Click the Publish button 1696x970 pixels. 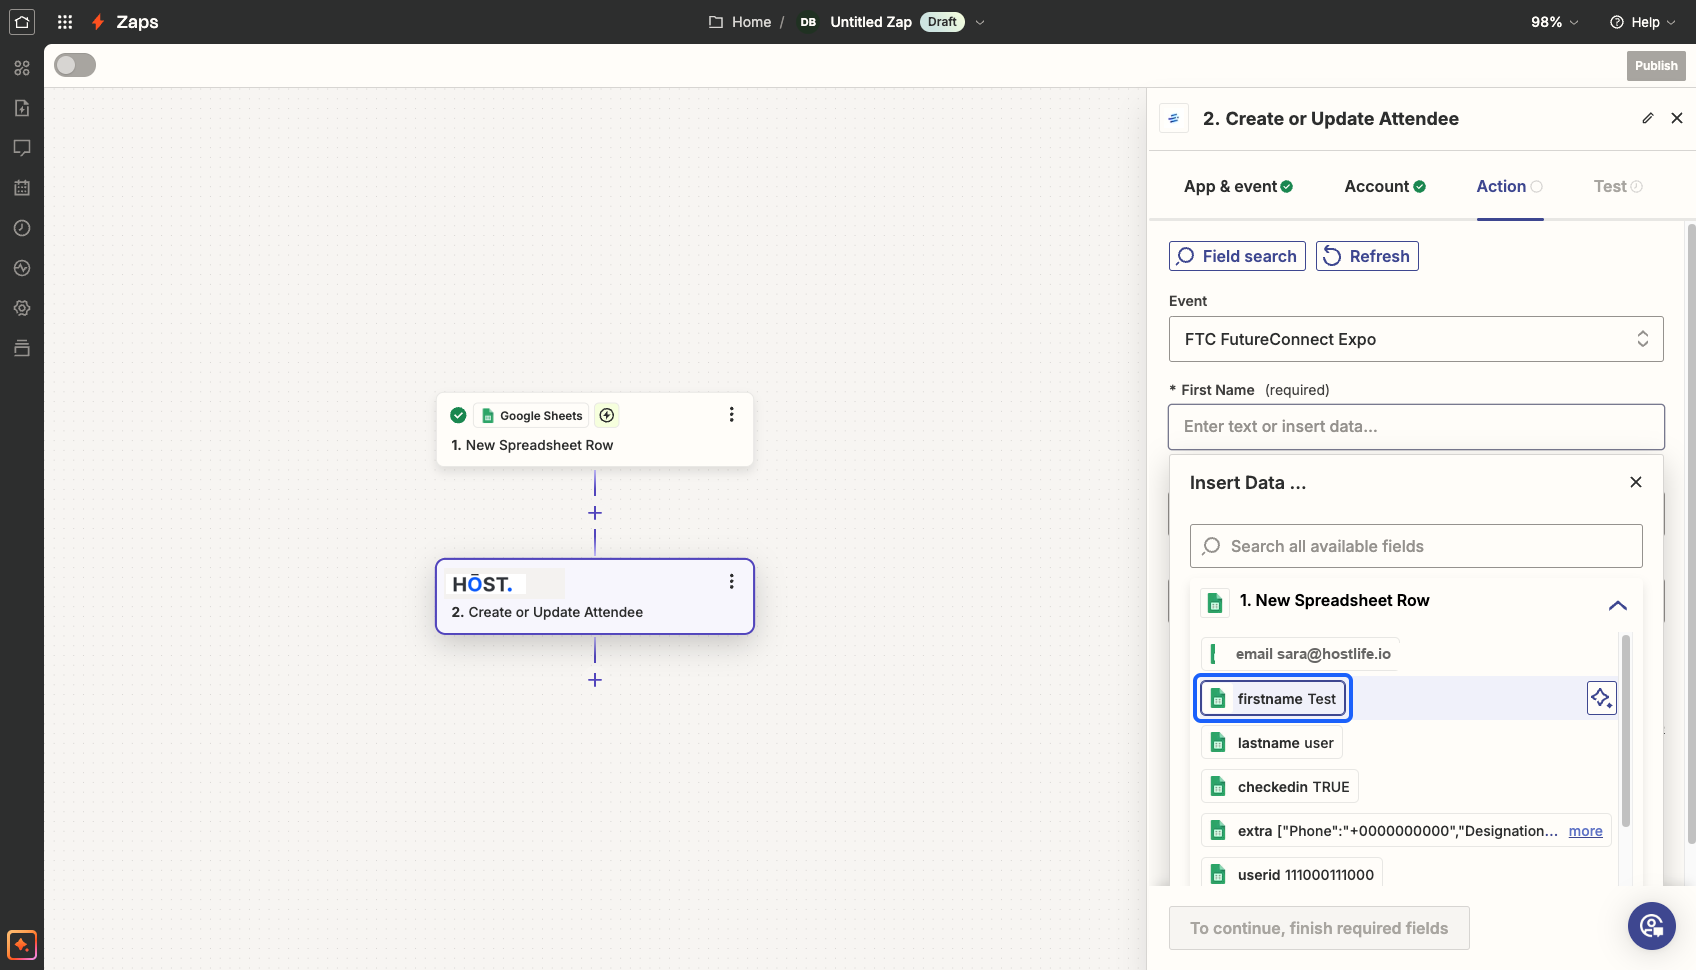click(x=1656, y=66)
